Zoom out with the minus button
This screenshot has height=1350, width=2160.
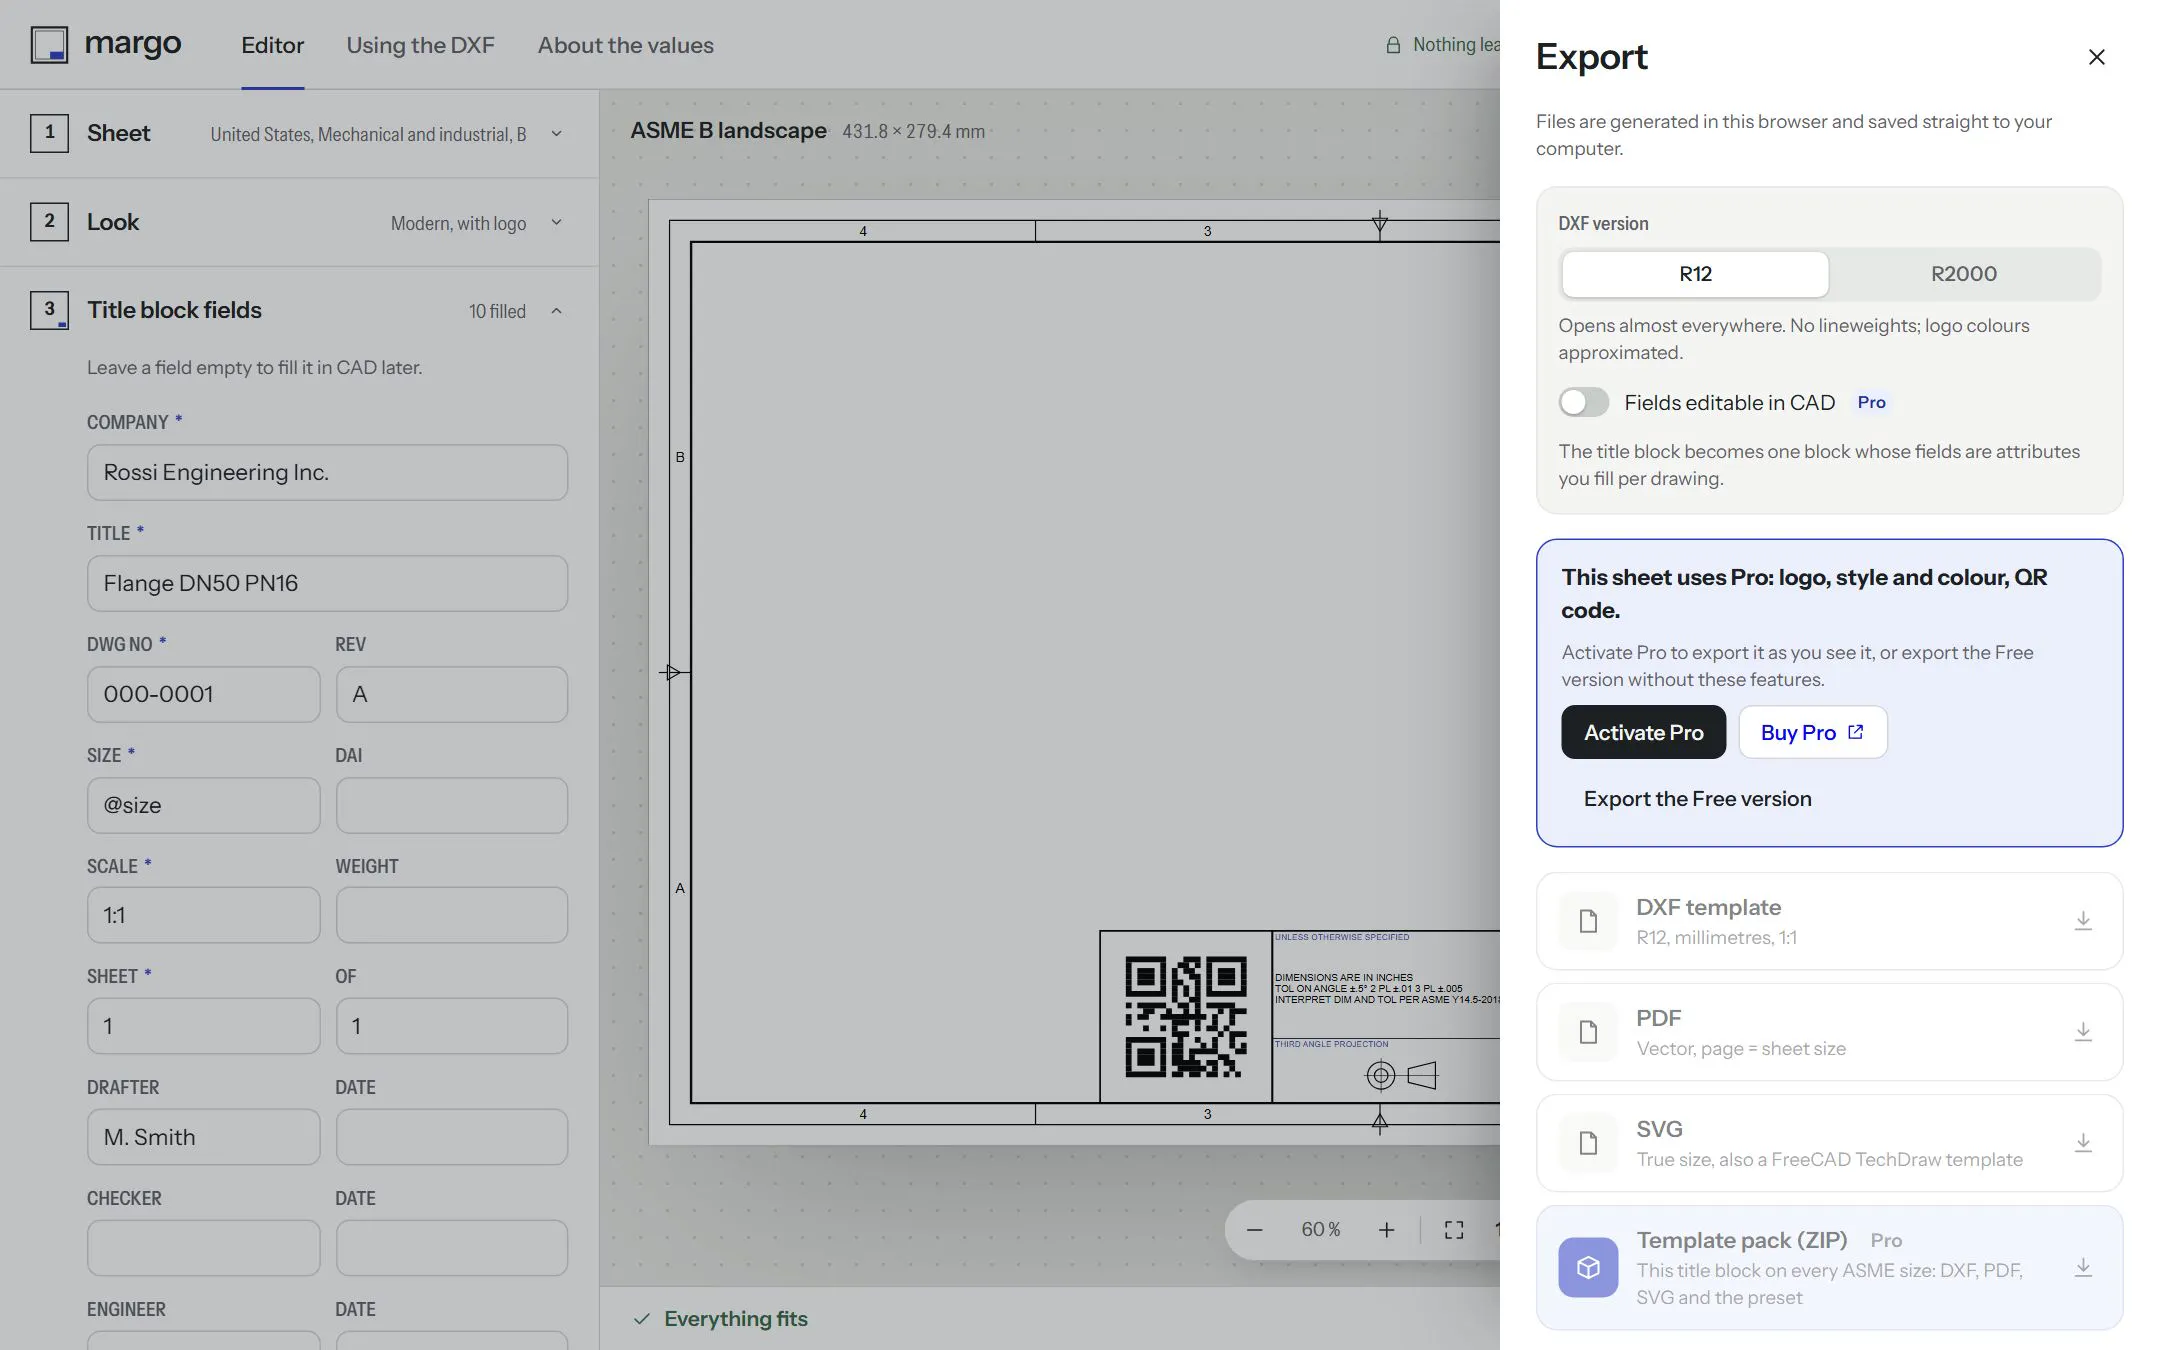(x=1255, y=1229)
